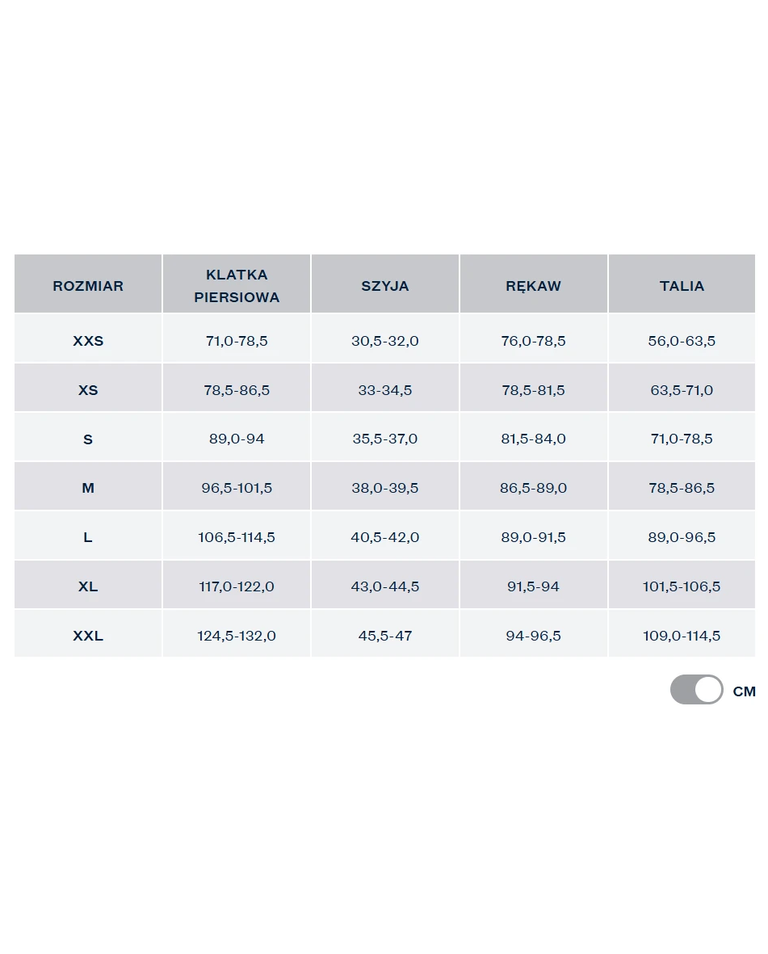Select the XS size row label
The image size is (768, 954).
pos(88,390)
